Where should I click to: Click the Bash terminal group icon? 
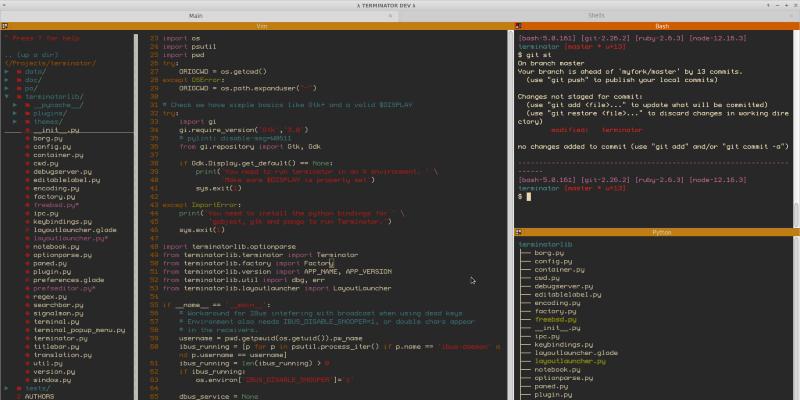pos(519,26)
